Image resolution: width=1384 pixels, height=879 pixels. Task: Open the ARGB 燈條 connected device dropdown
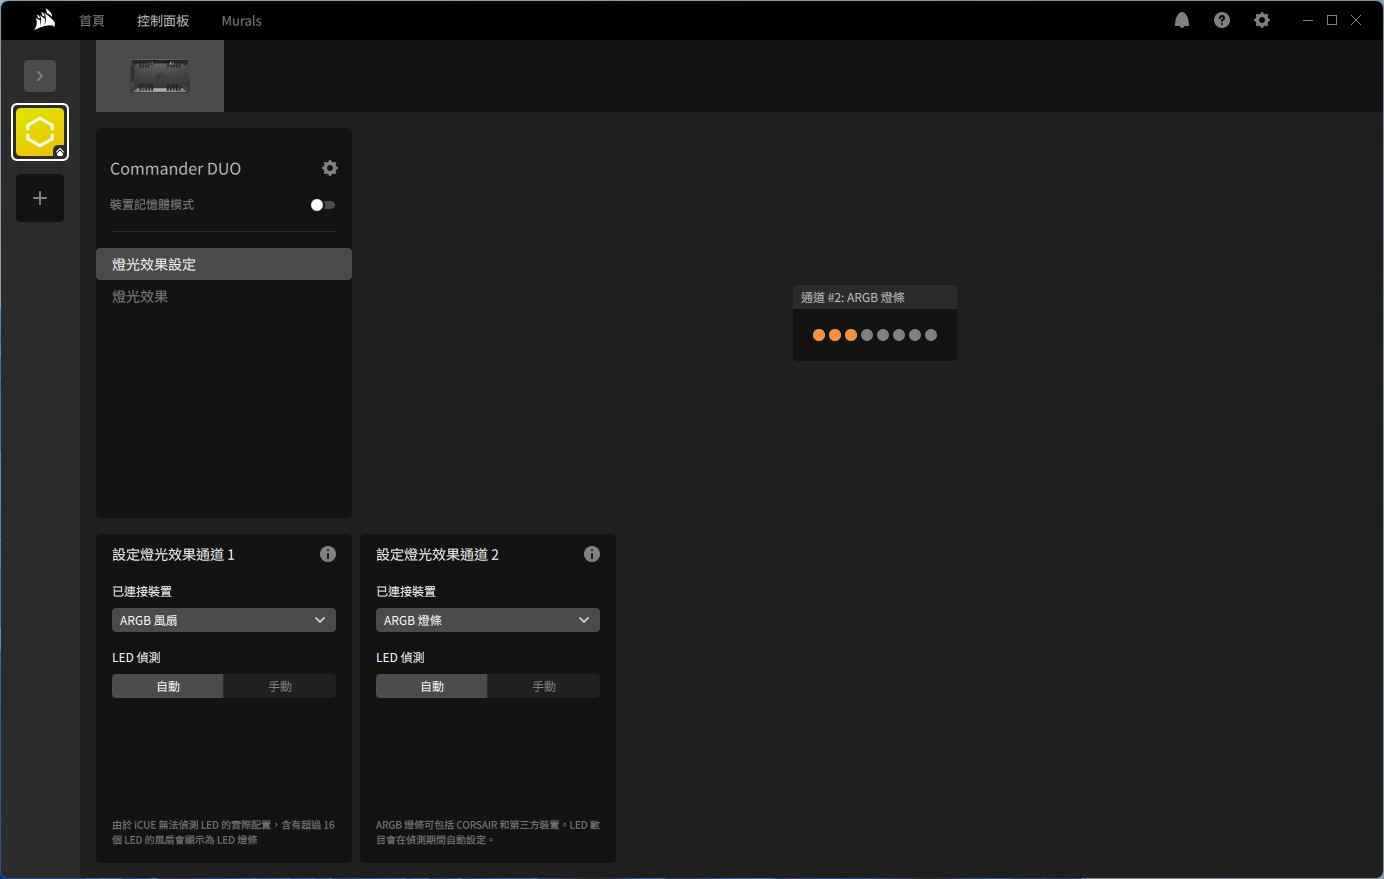488,620
